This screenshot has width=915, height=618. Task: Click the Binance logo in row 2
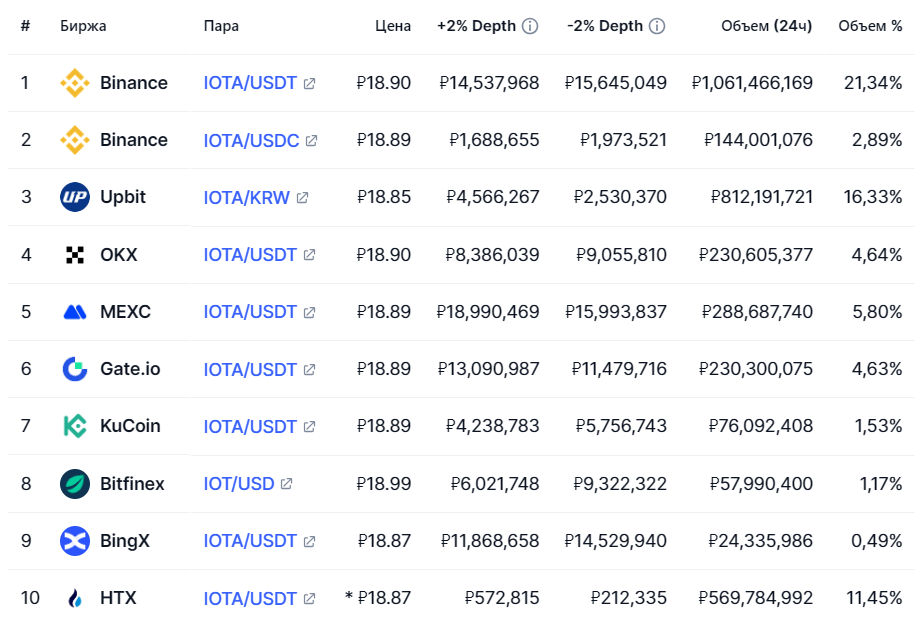point(75,140)
